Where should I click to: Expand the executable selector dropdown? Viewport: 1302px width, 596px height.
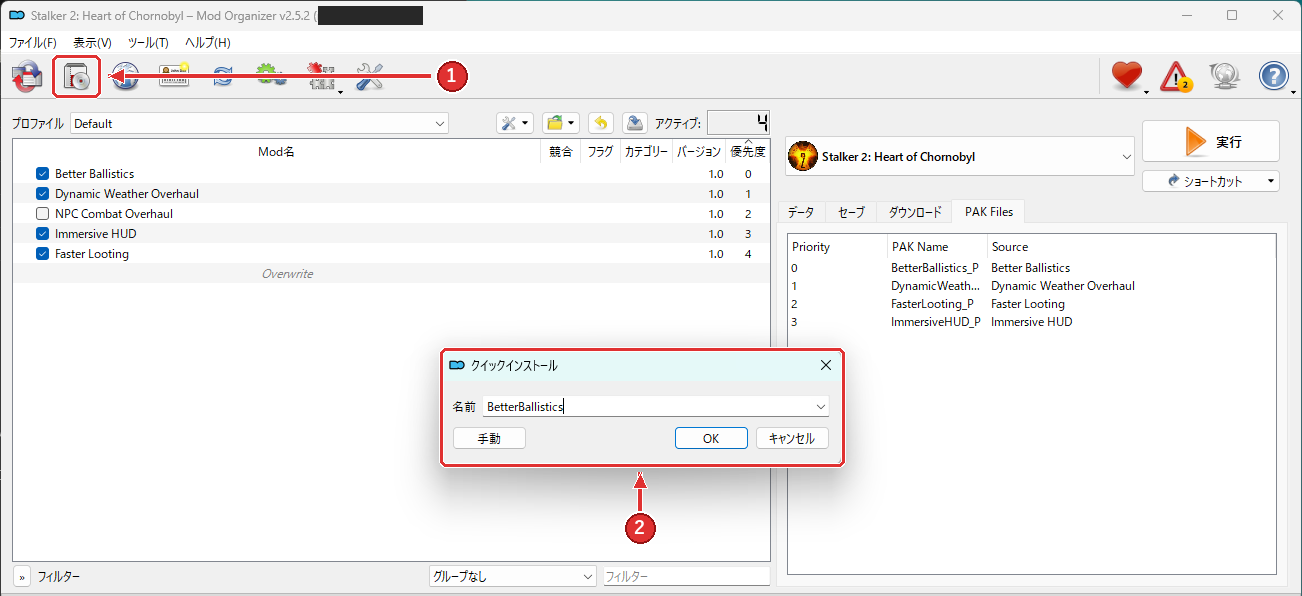click(960, 156)
